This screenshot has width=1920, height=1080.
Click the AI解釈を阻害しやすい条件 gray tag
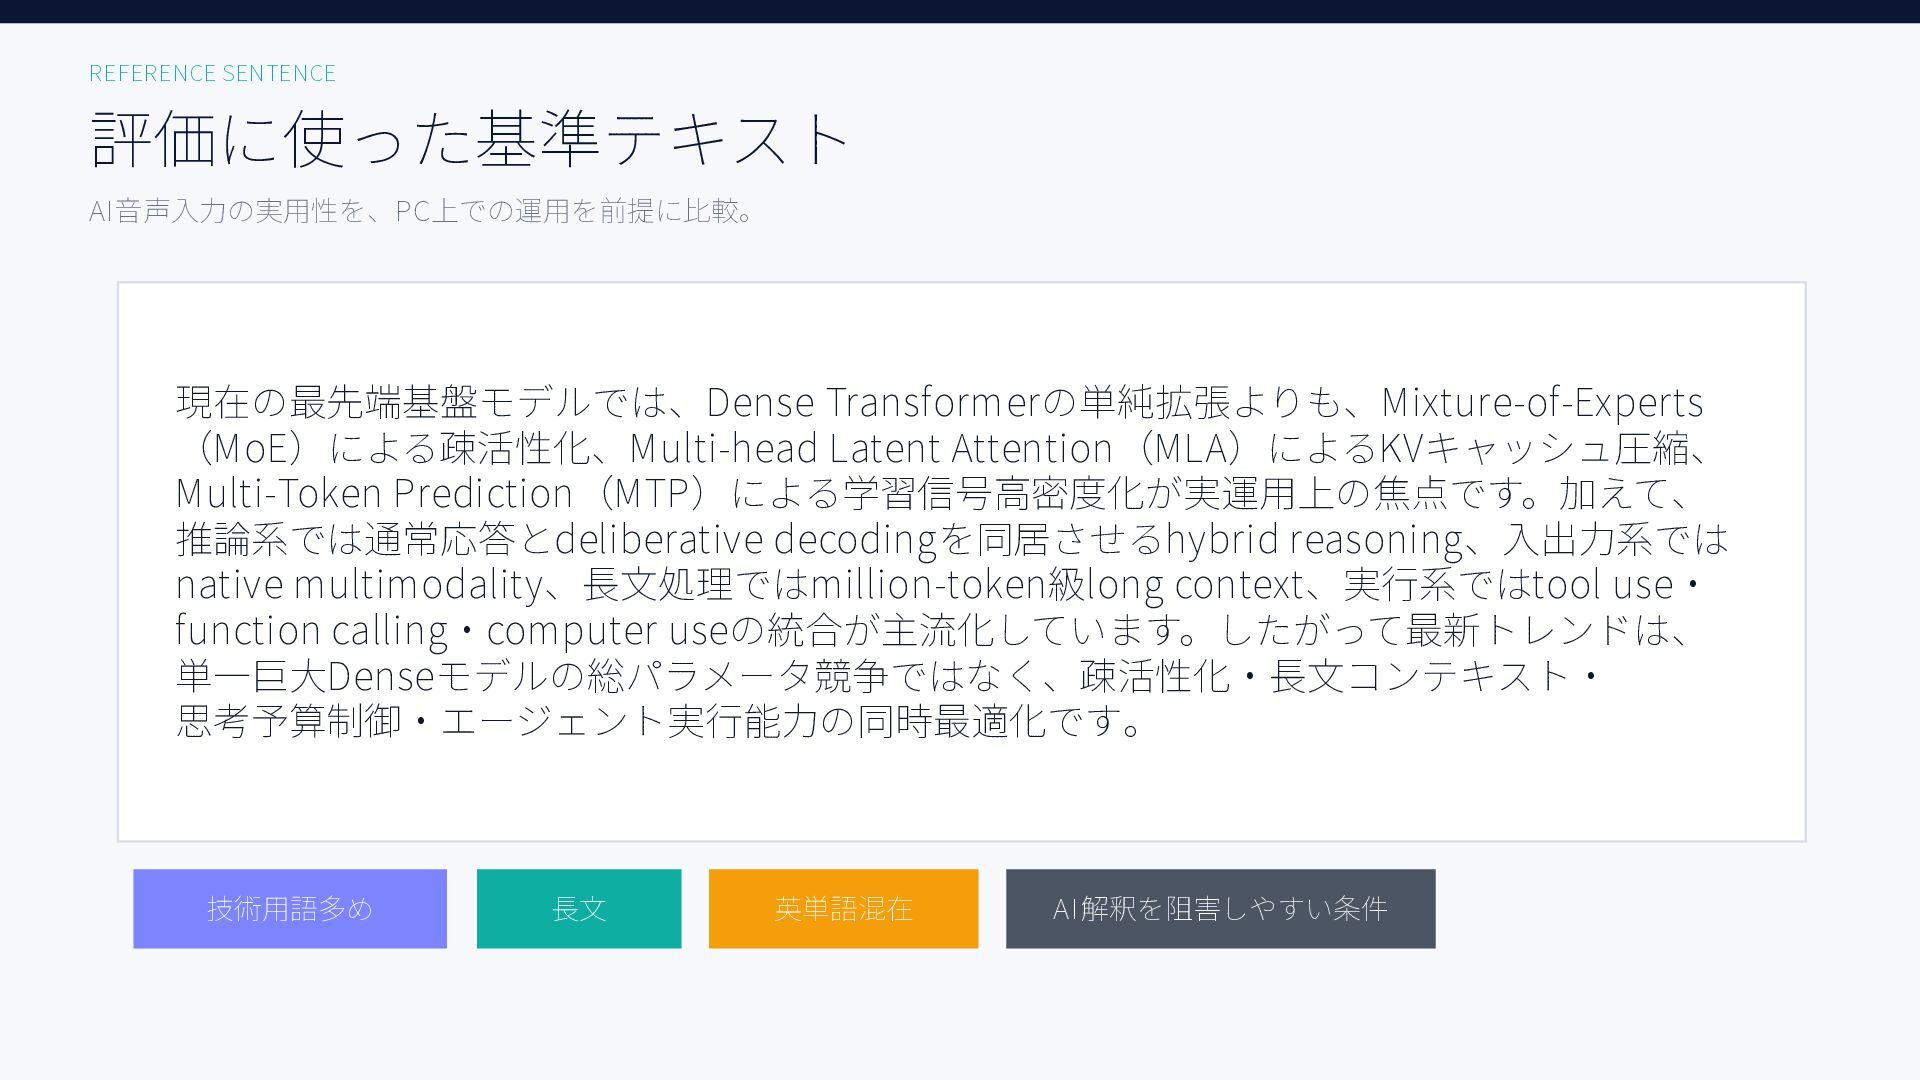[1220, 908]
